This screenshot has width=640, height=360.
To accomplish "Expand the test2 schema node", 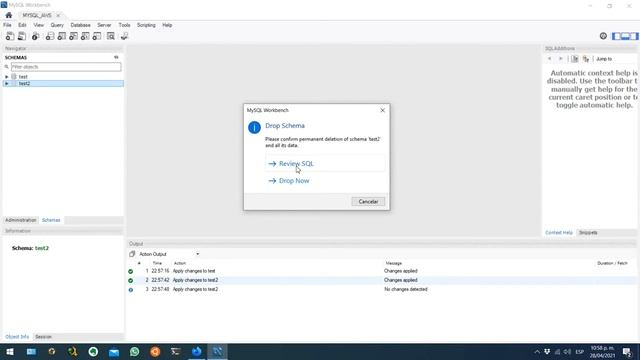I will (7, 83).
